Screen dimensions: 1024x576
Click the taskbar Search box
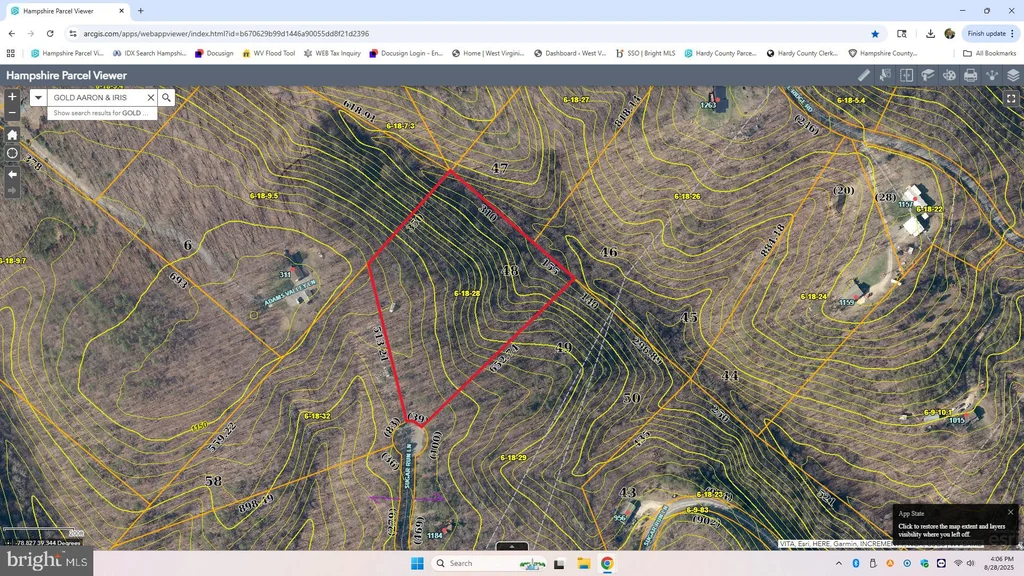pyautogui.click(x=489, y=563)
